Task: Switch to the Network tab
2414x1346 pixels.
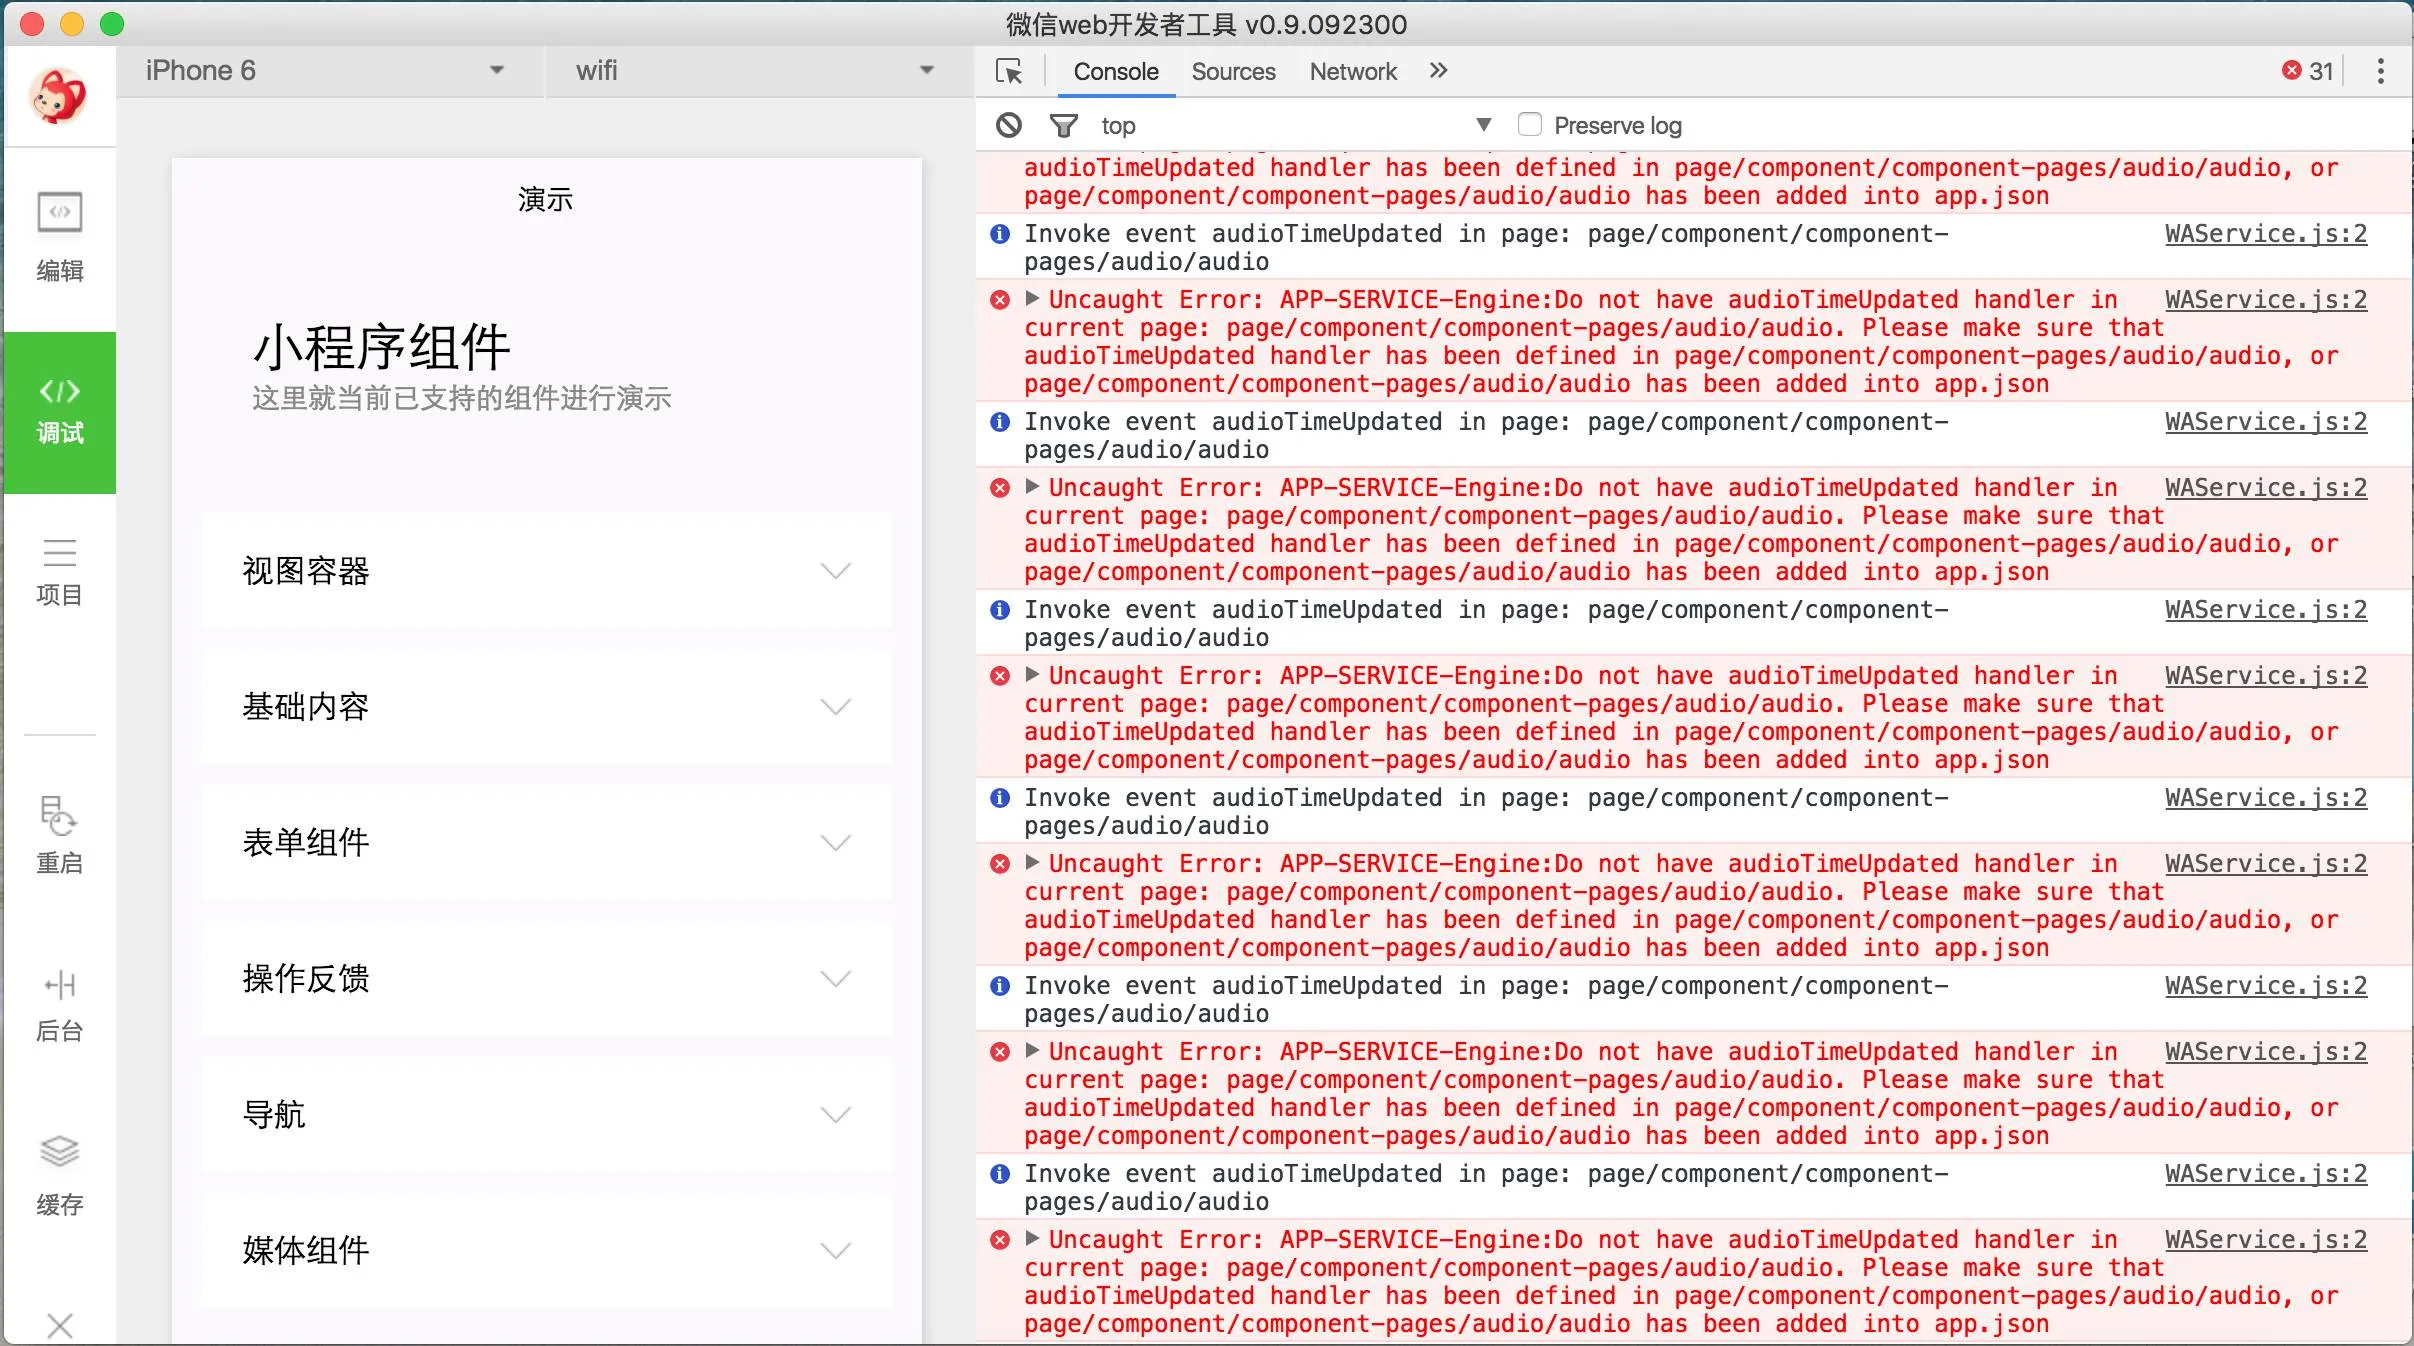Action: [x=1353, y=71]
